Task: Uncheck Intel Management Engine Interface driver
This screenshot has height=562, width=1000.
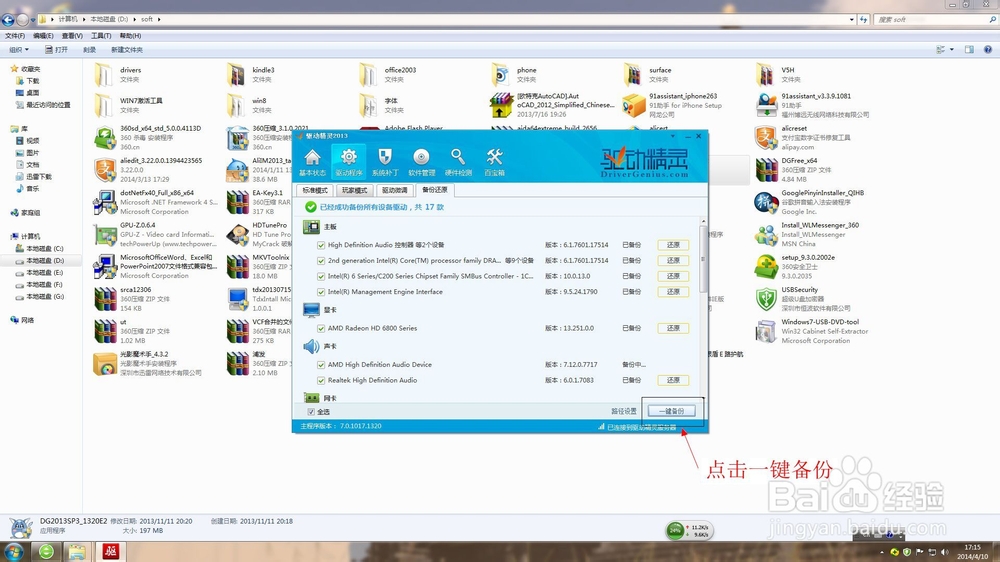Action: point(321,292)
